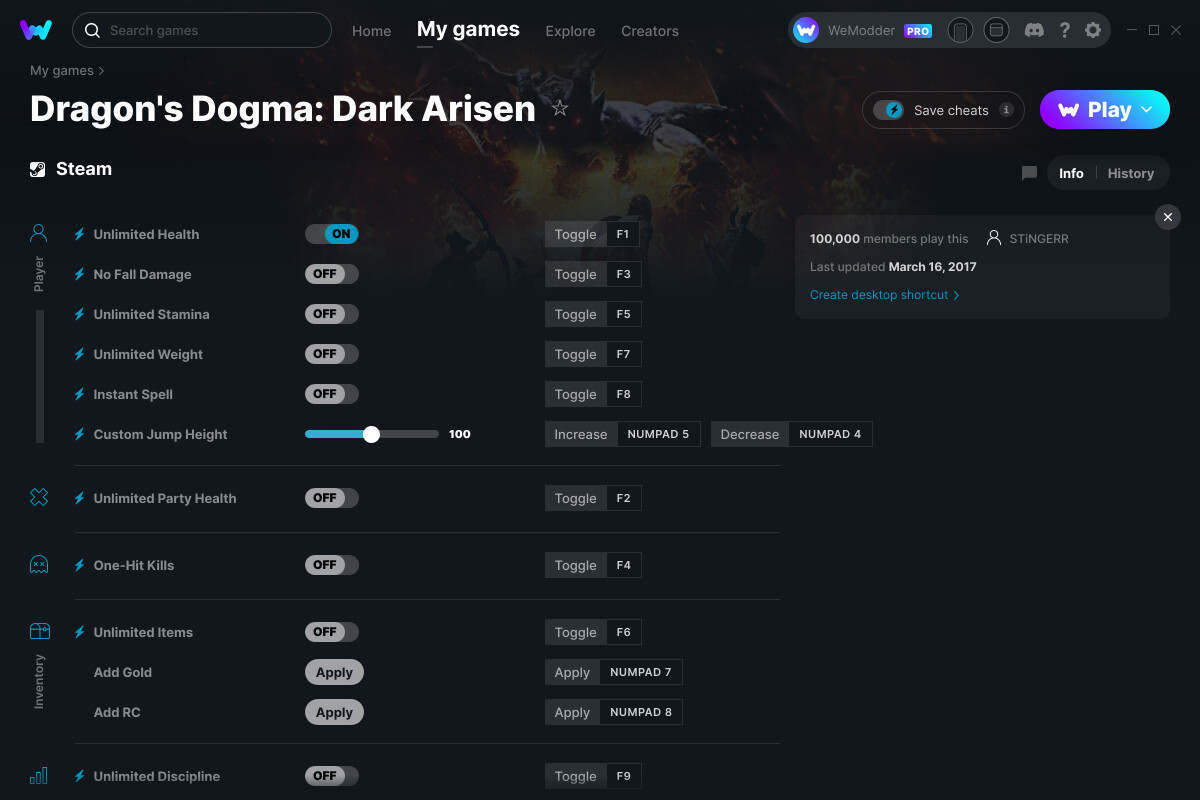This screenshot has height=800, width=1200.
Task: Open the Play button dropdown arrow
Action: [x=1147, y=110]
